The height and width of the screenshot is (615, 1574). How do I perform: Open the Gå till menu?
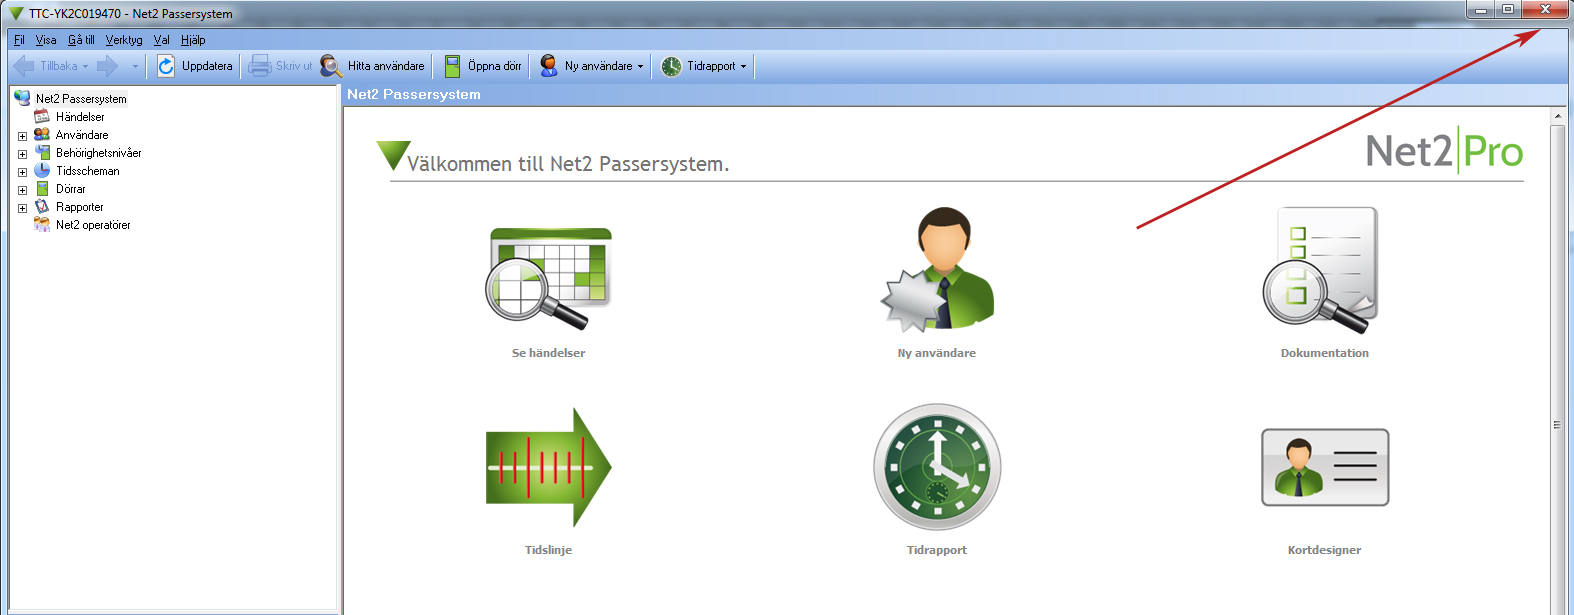coord(81,40)
